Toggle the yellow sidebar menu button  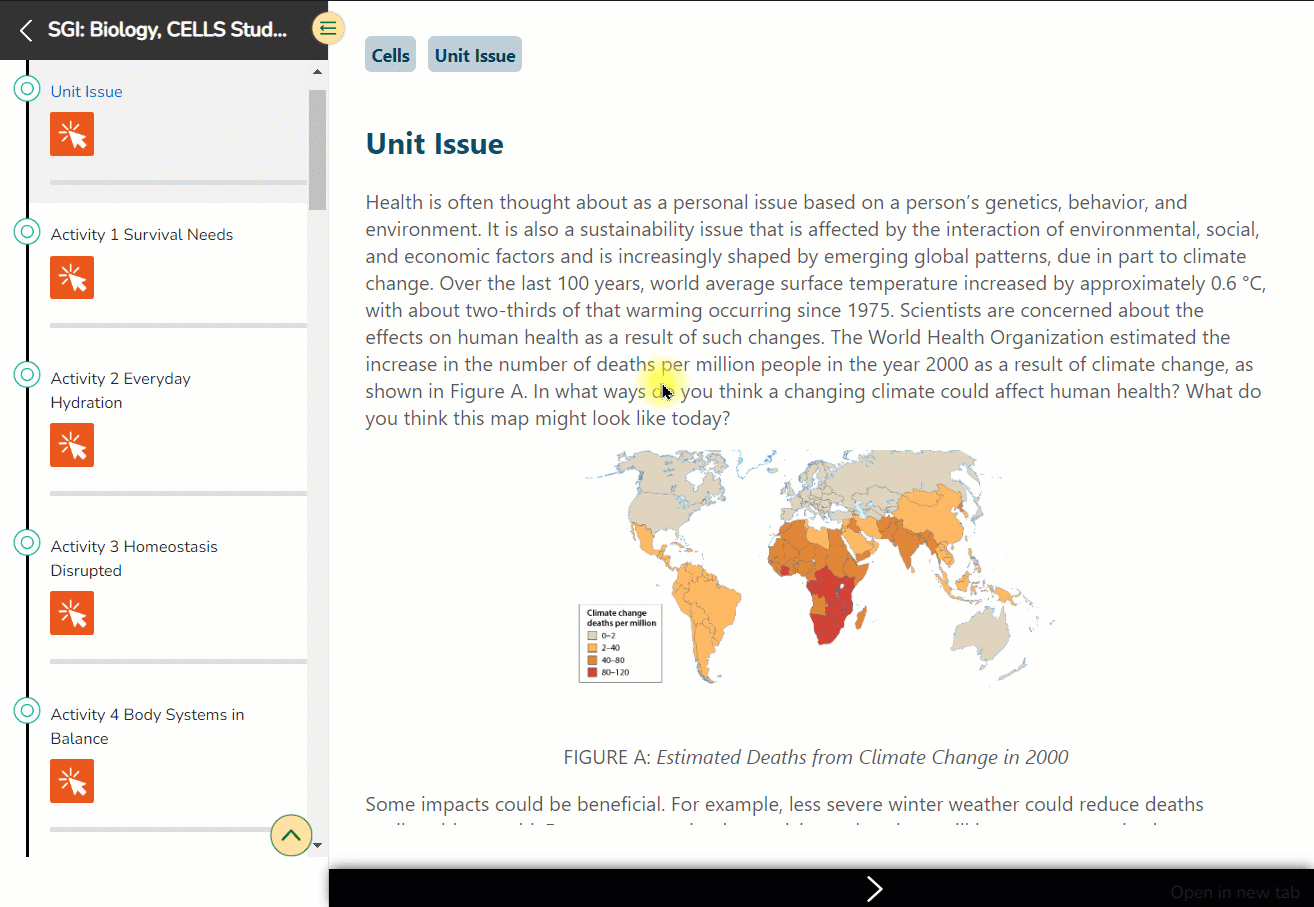click(328, 28)
